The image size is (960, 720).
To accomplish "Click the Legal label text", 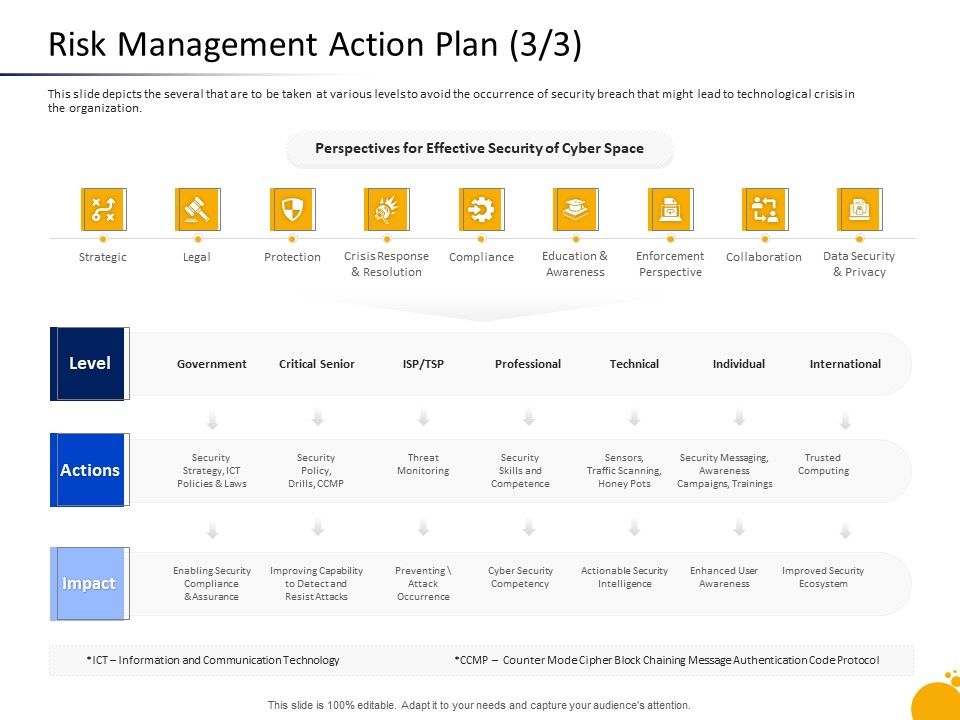I will (197, 257).
